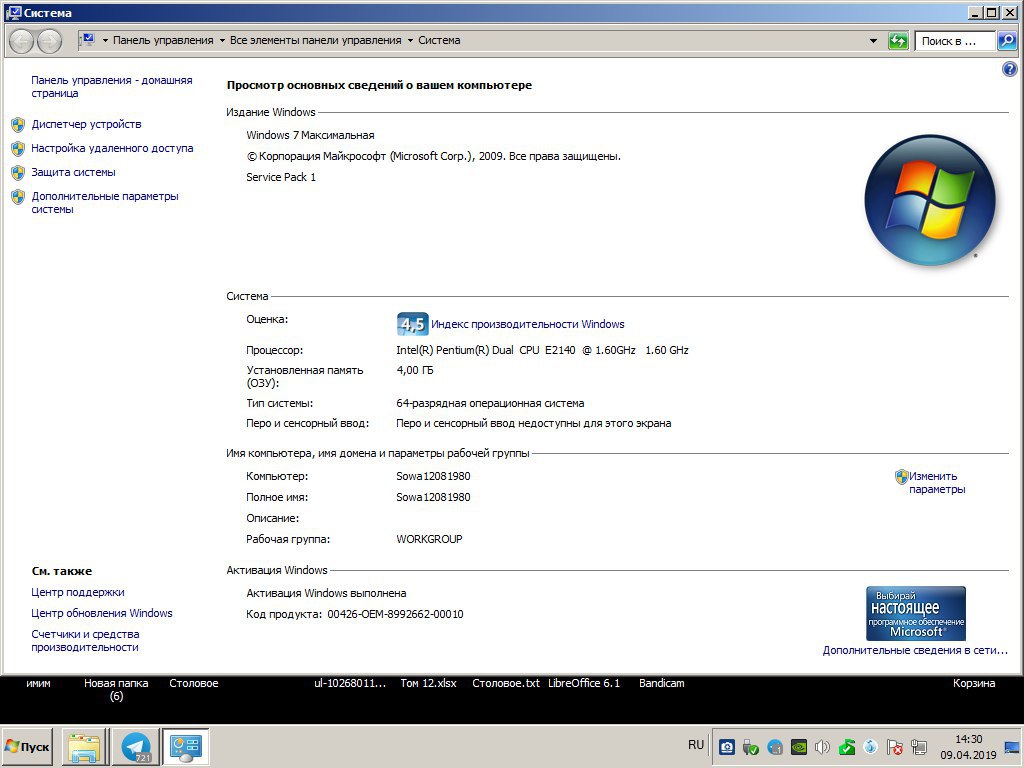Click the LibreOffice 6.1 desktop label

point(584,683)
